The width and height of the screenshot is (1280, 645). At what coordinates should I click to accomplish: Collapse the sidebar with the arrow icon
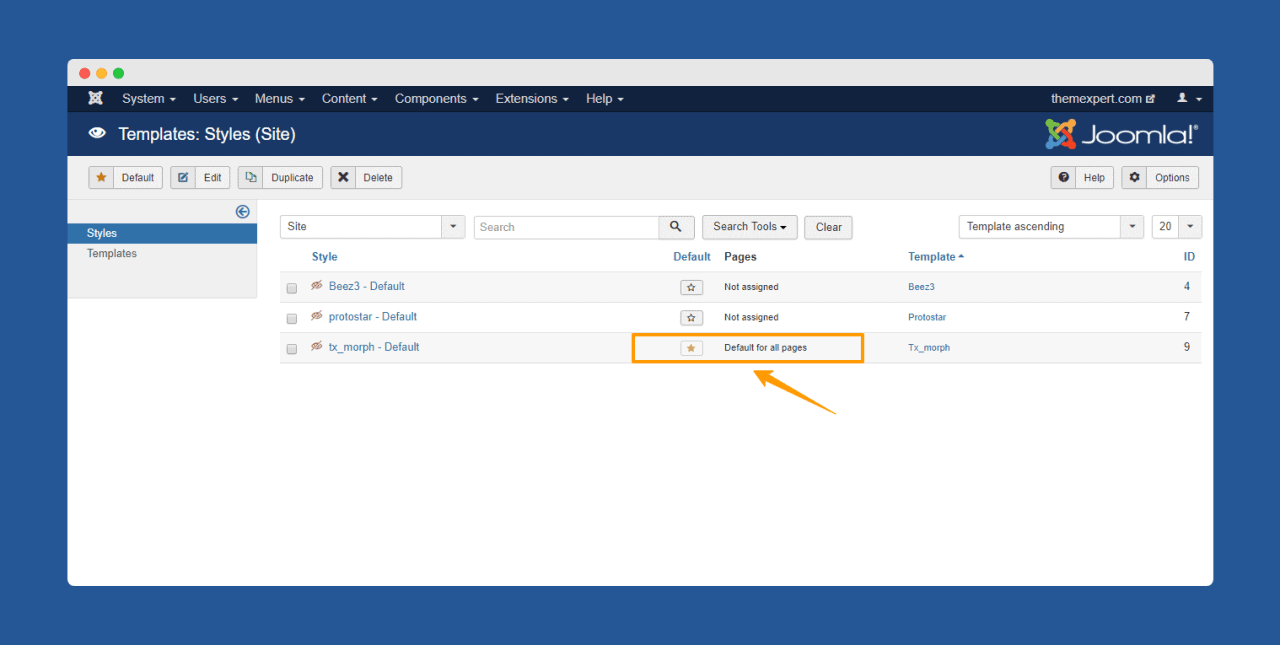click(x=242, y=211)
